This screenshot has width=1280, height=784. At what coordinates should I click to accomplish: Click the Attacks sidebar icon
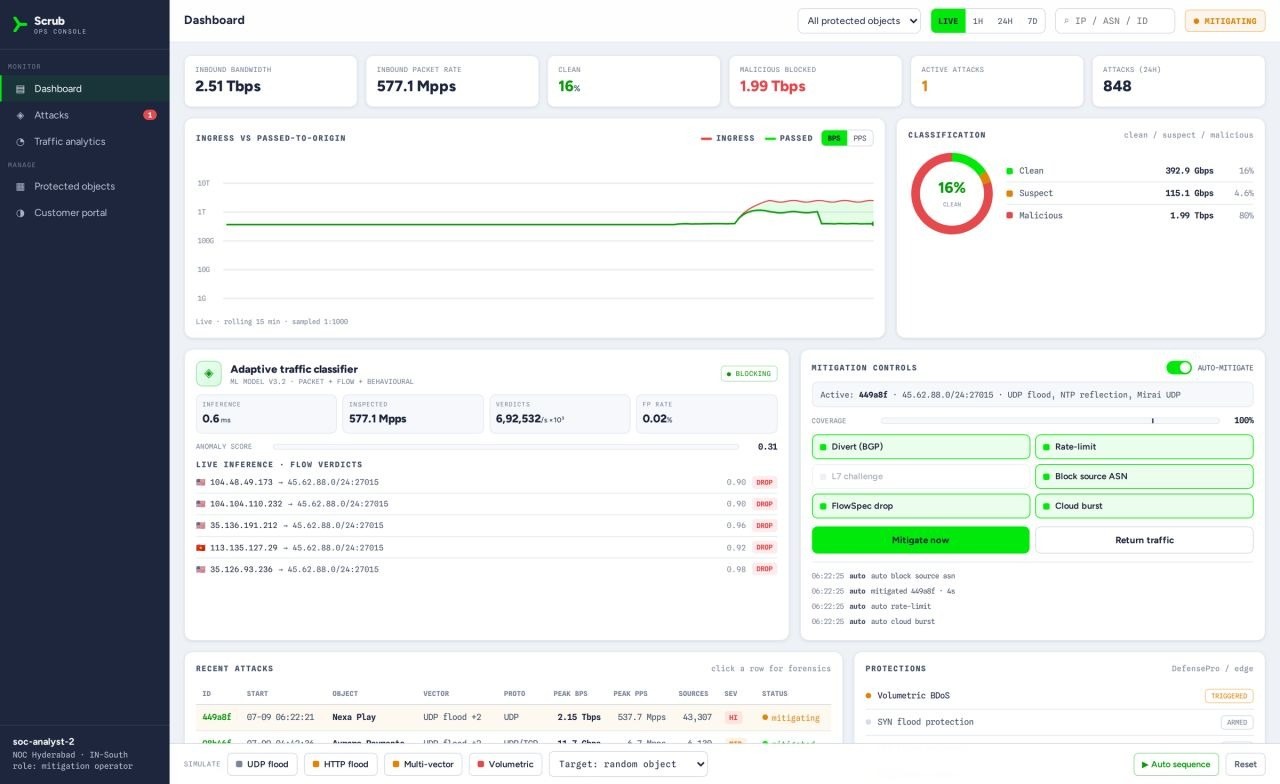[x=20, y=115]
